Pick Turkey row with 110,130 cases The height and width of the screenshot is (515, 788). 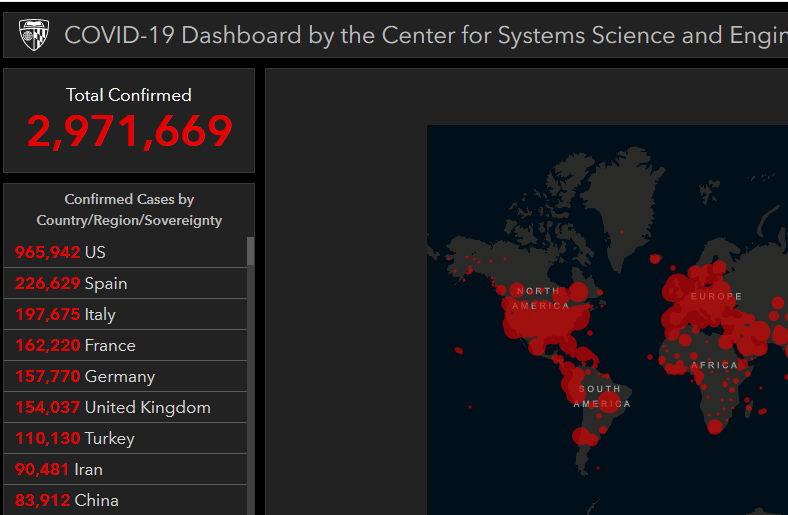pyautogui.click(x=125, y=438)
